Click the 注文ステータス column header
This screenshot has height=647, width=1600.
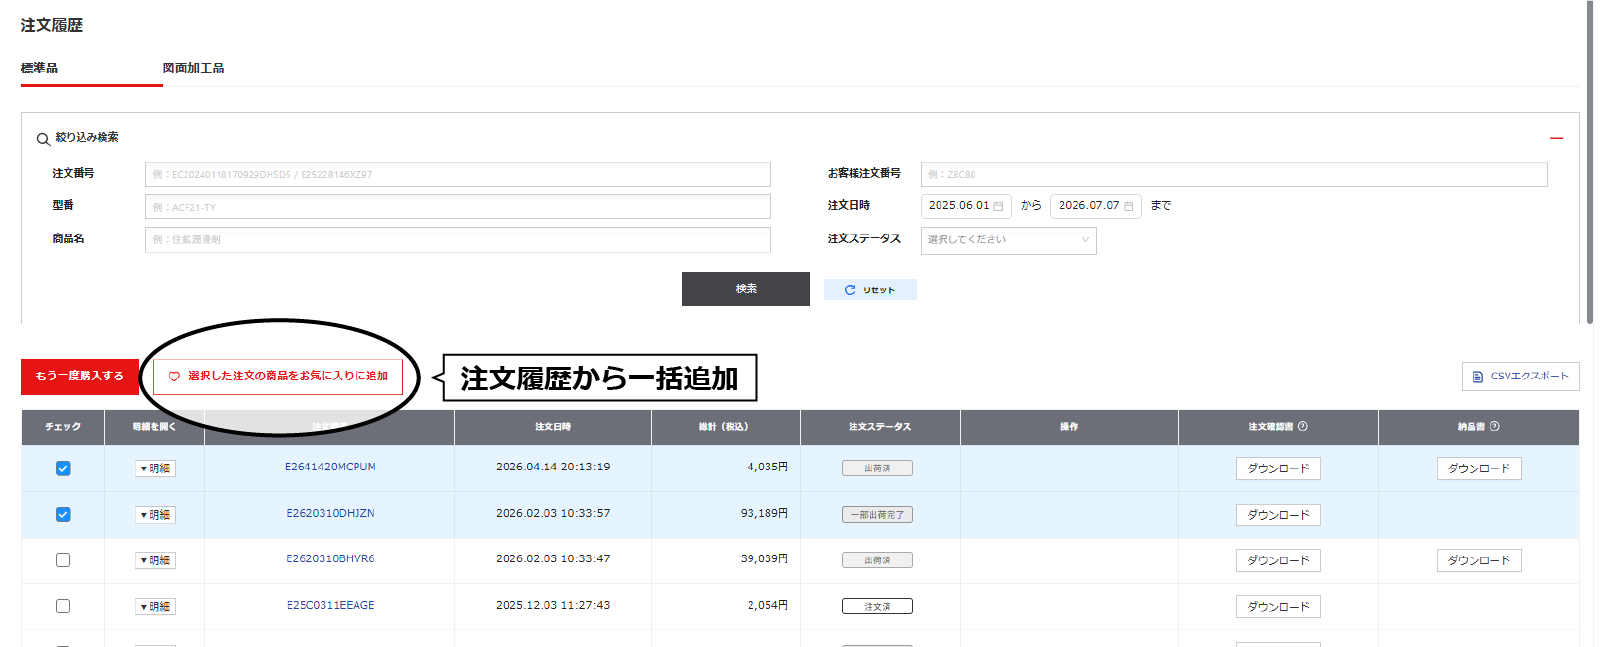click(x=880, y=427)
